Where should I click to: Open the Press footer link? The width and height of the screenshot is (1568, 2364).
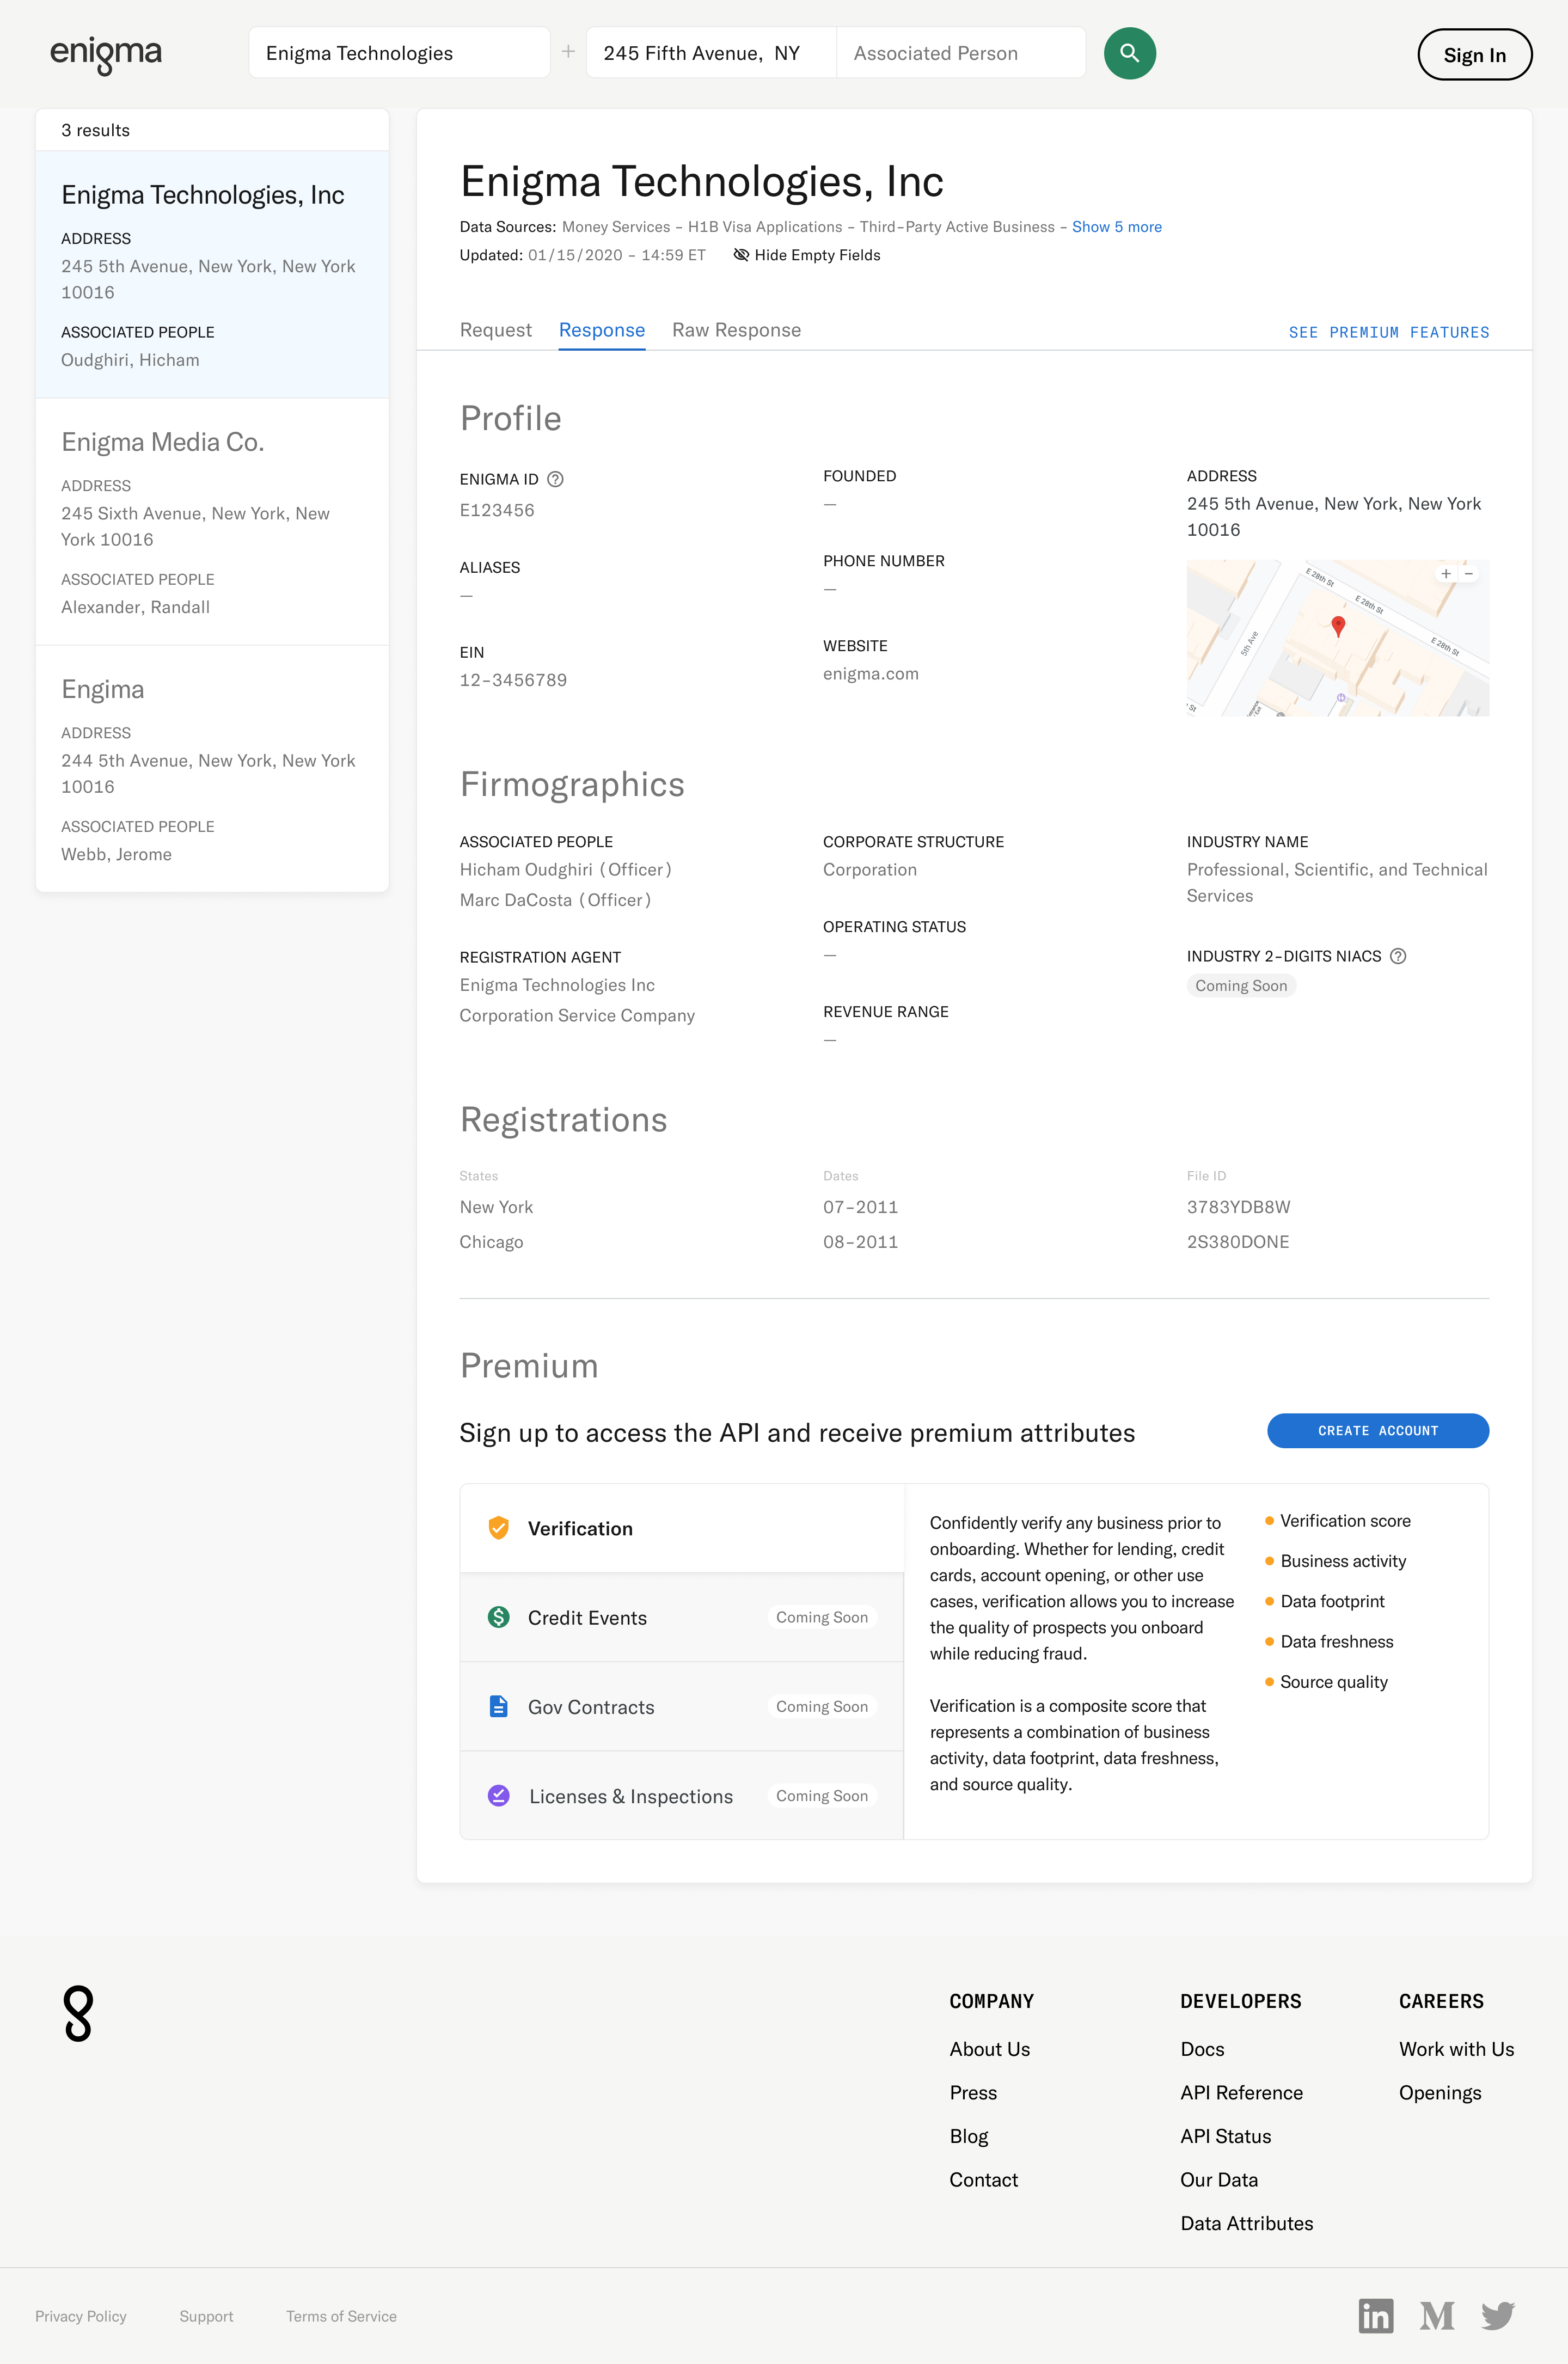(x=973, y=2093)
